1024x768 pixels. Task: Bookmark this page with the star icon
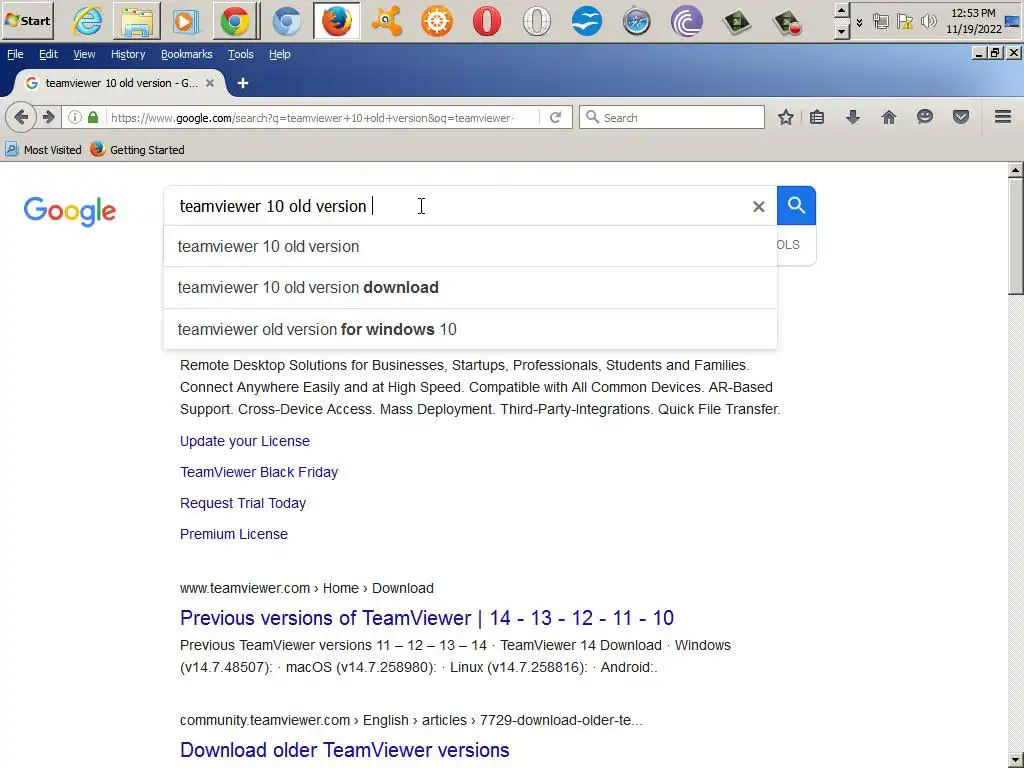[x=786, y=118]
